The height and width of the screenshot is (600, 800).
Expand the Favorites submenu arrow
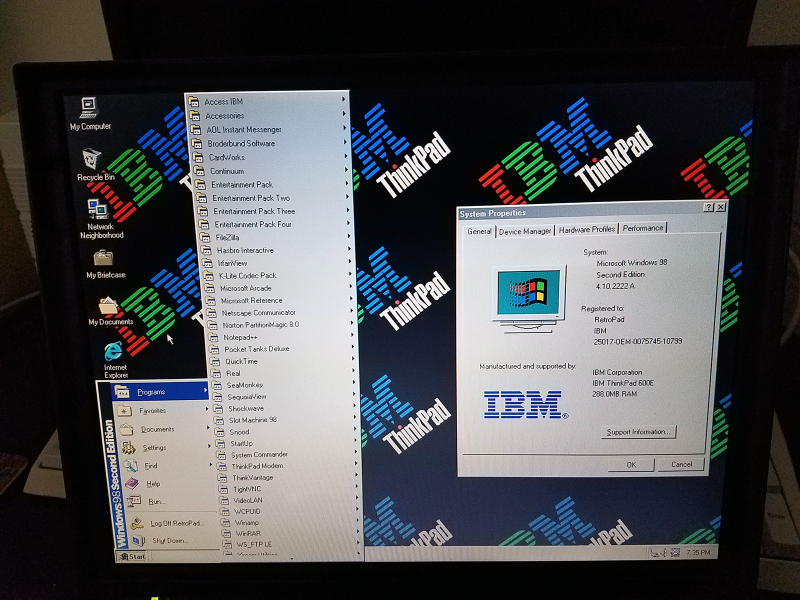pyautogui.click(x=207, y=409)
